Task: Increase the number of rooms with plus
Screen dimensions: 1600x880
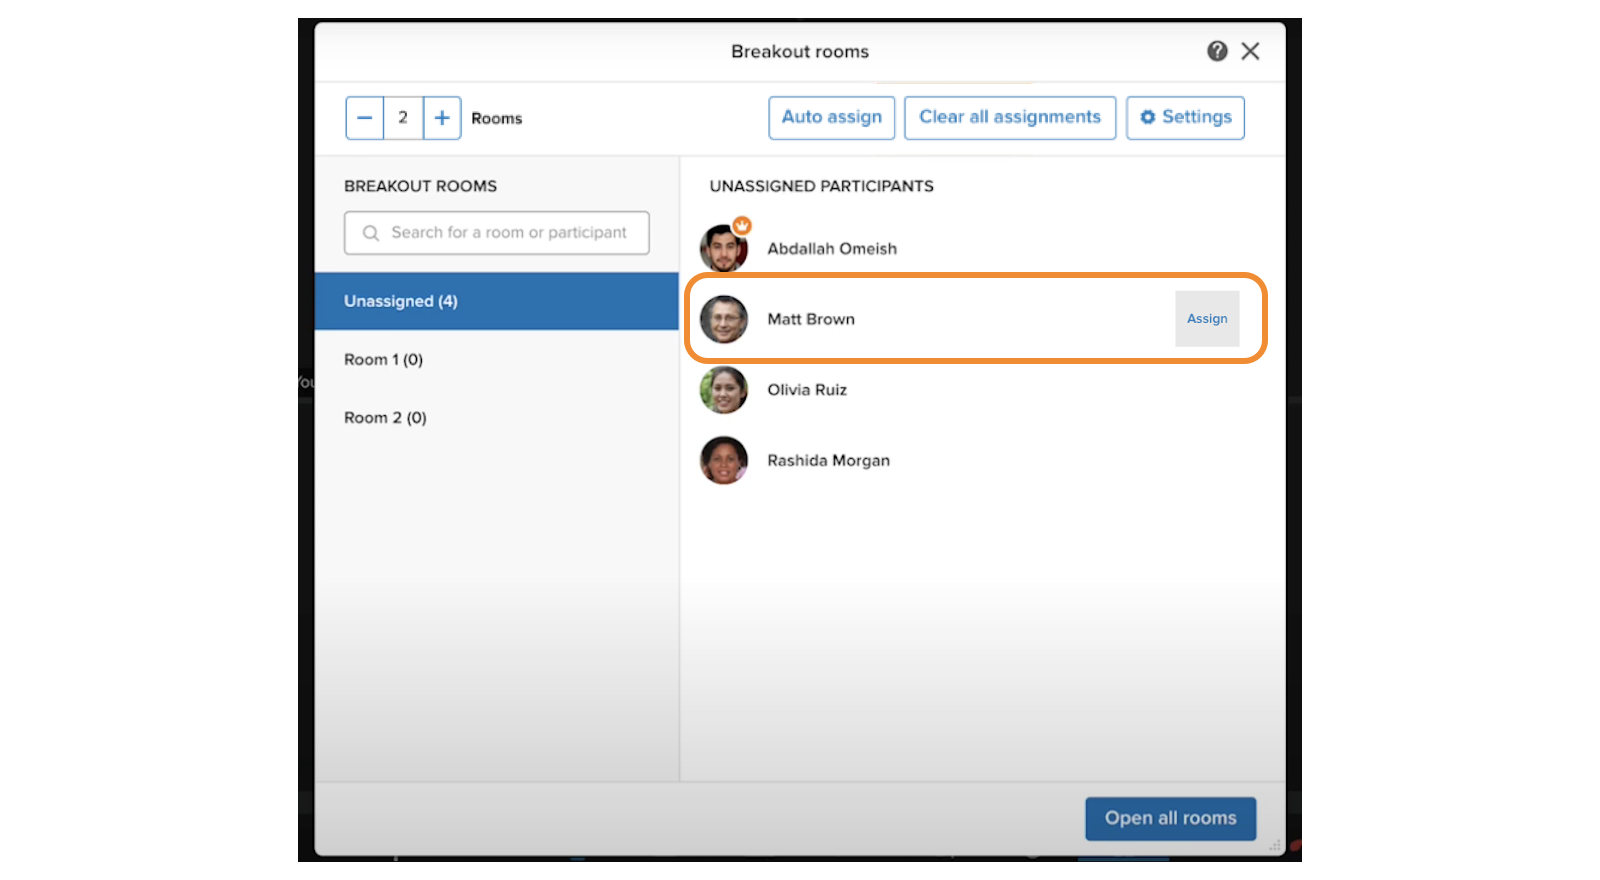Action: pyautogui.click(x=442, y=118)
